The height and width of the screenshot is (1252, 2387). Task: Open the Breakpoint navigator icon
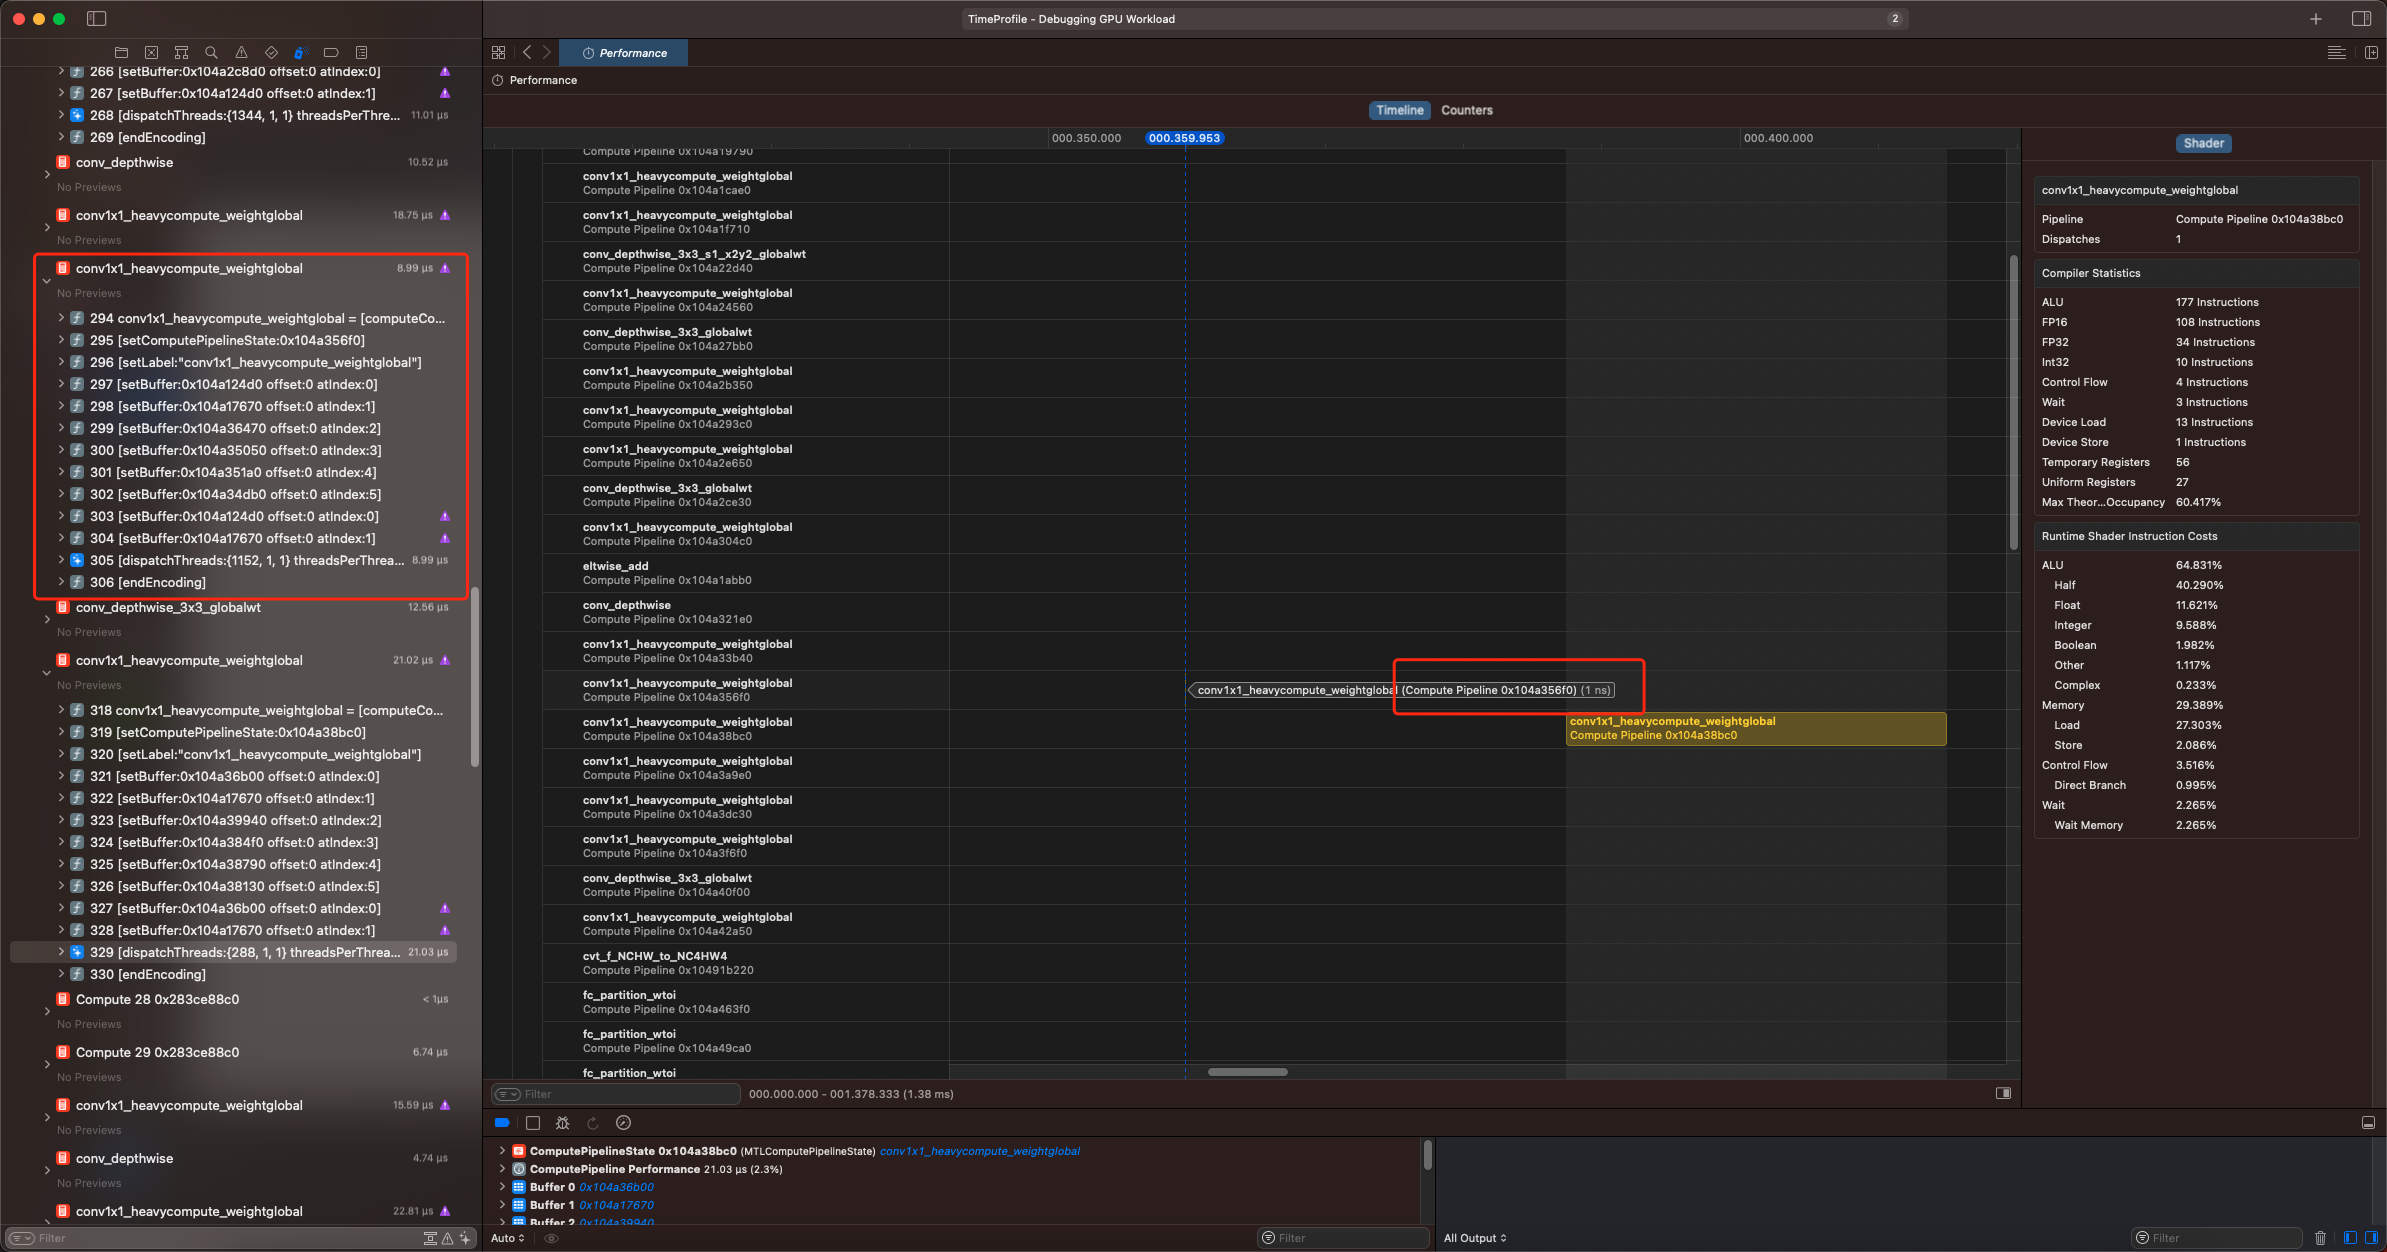(331, 53)
